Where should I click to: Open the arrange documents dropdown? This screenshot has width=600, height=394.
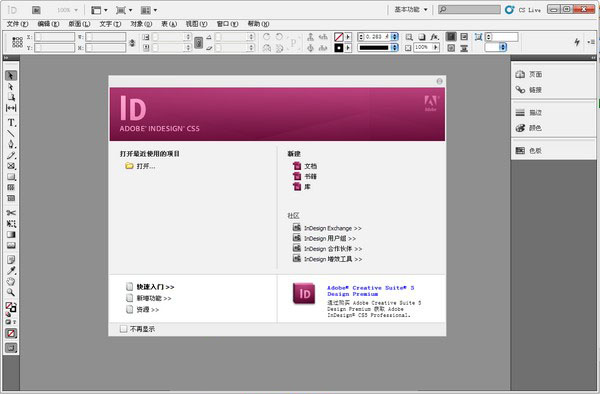click(x=149, y=10)
